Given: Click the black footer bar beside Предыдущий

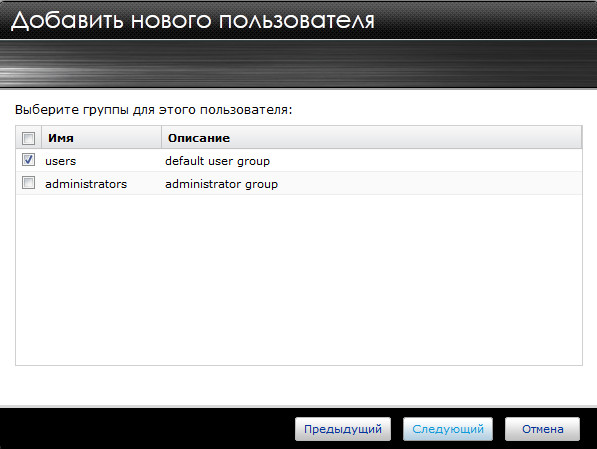Looking at the screenshot, I should click(x=147, y=429).
